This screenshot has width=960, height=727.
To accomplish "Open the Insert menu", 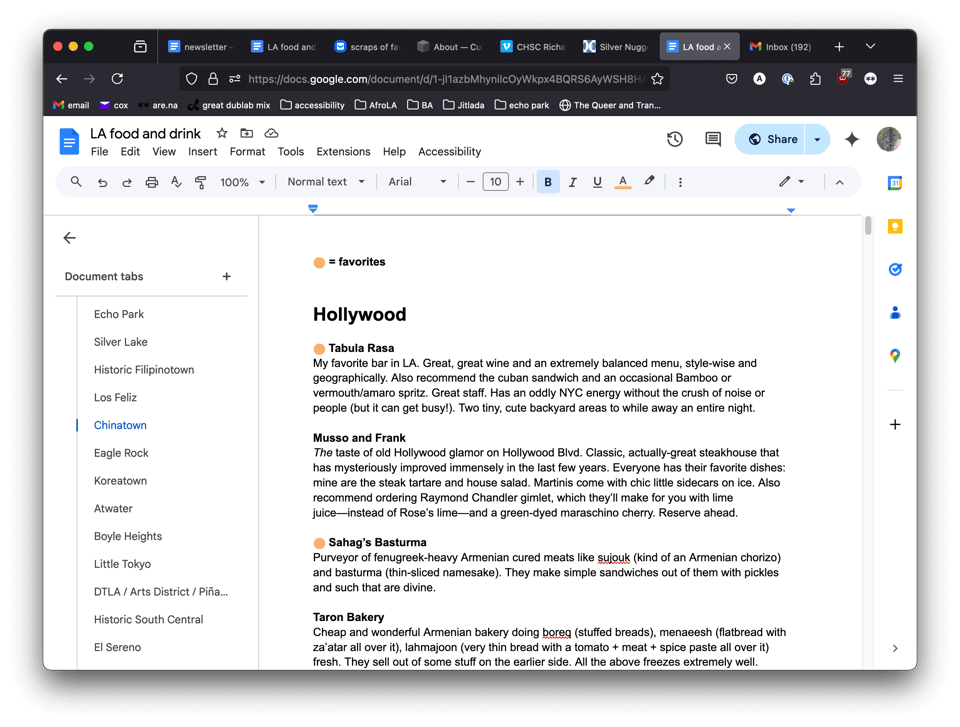I will pyautogui.click(x=202, y=152).
